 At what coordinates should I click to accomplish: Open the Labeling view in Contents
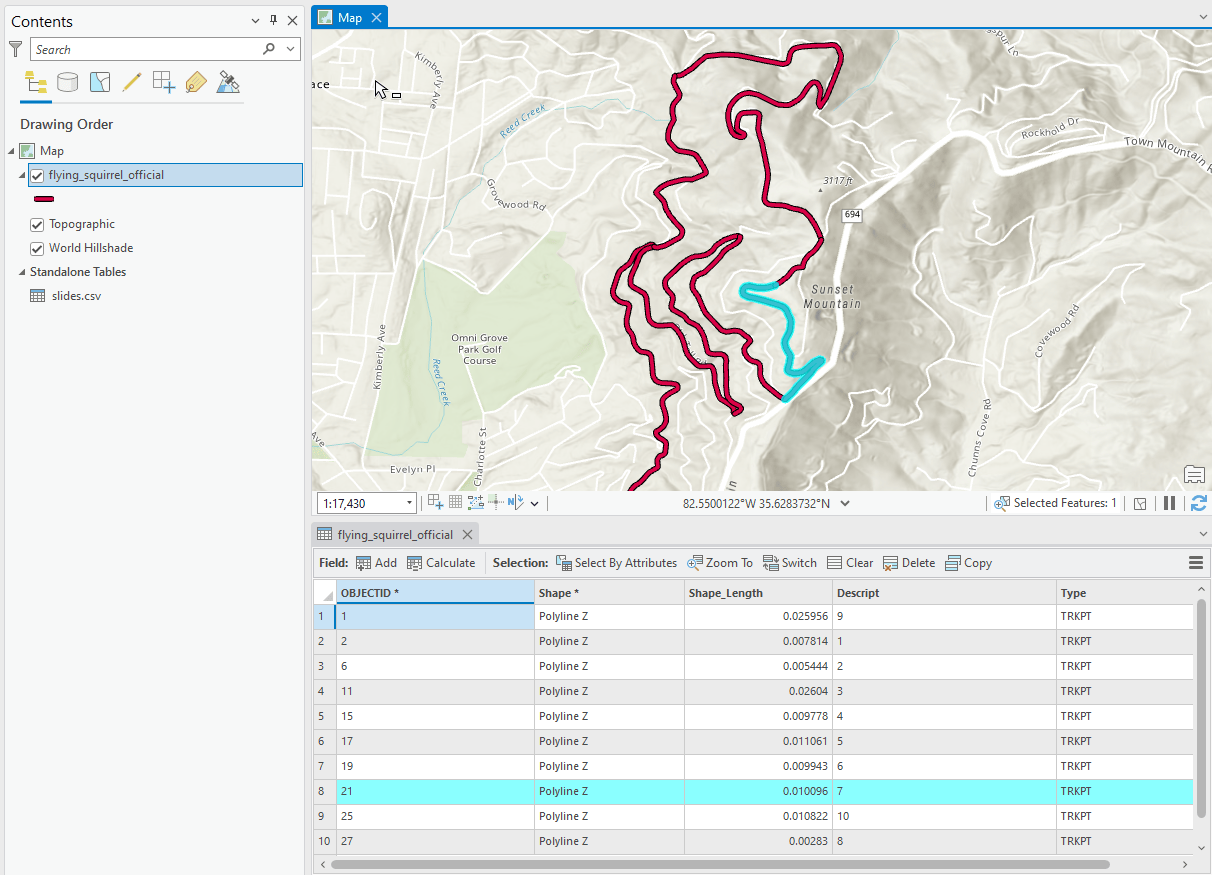tap(196, 82)
